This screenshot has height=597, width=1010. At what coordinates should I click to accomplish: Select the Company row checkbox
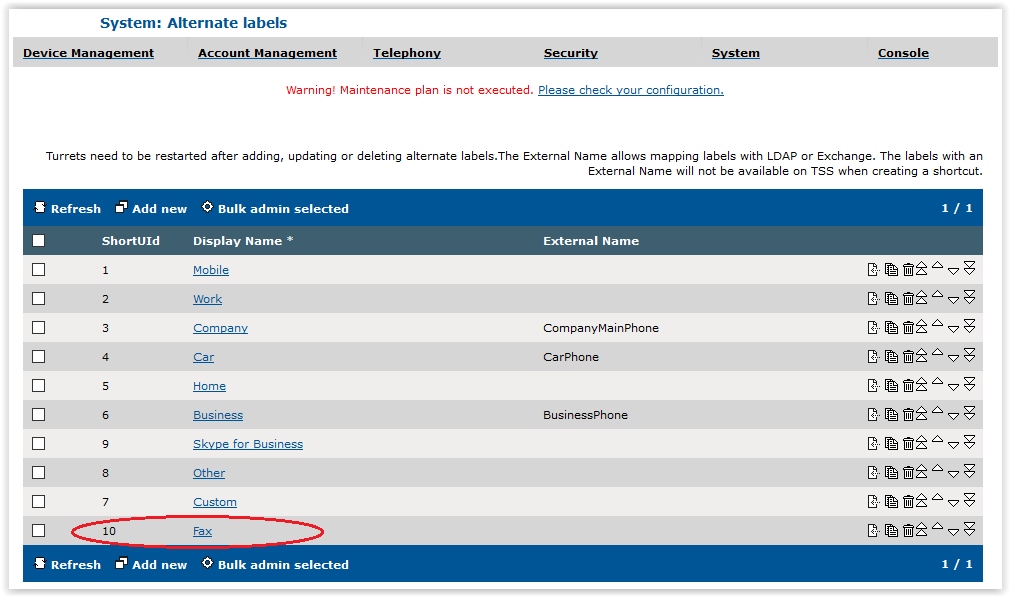[x=39, y=328]
